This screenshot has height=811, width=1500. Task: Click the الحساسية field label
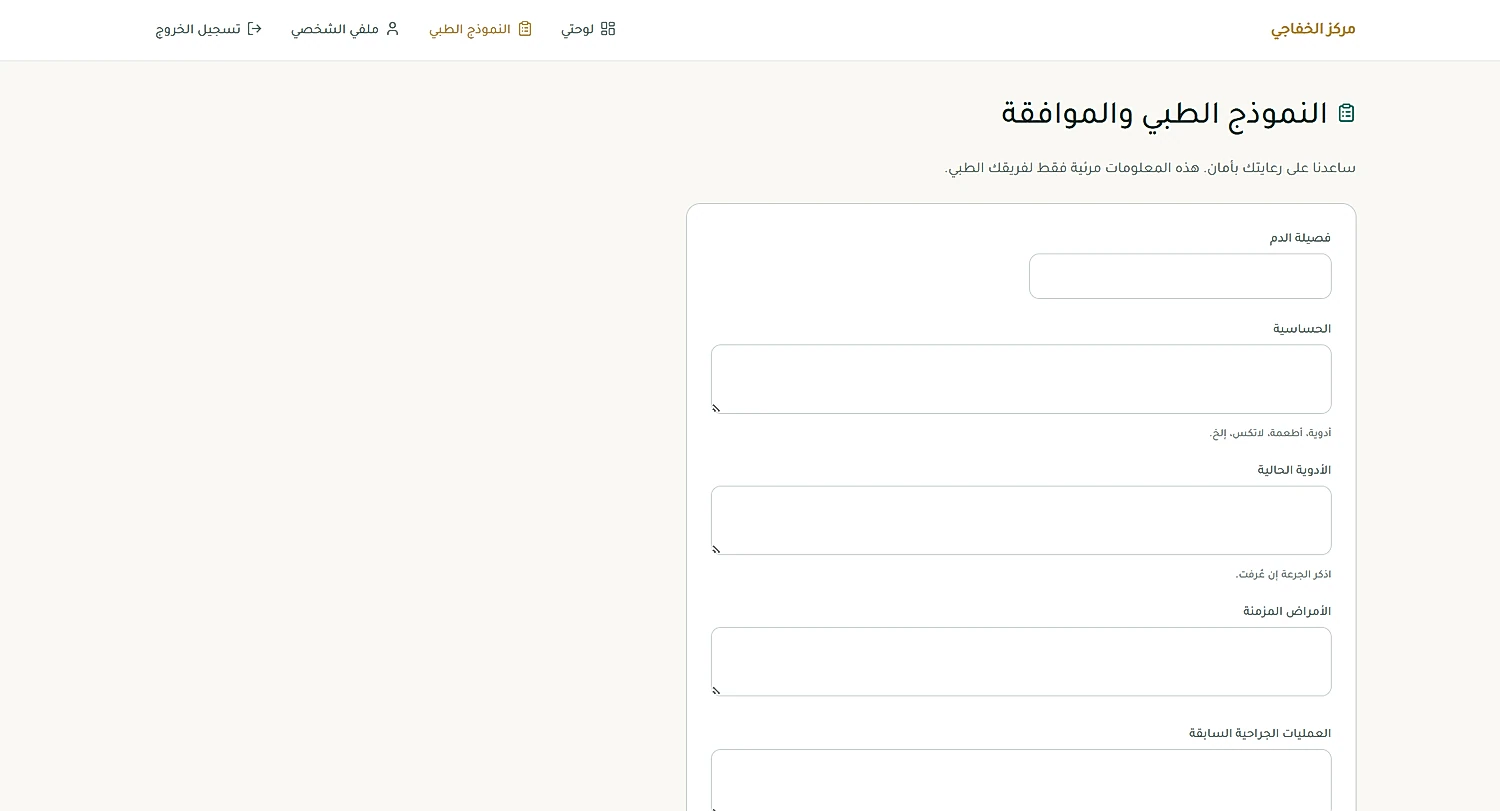[x=1302, y=329]
